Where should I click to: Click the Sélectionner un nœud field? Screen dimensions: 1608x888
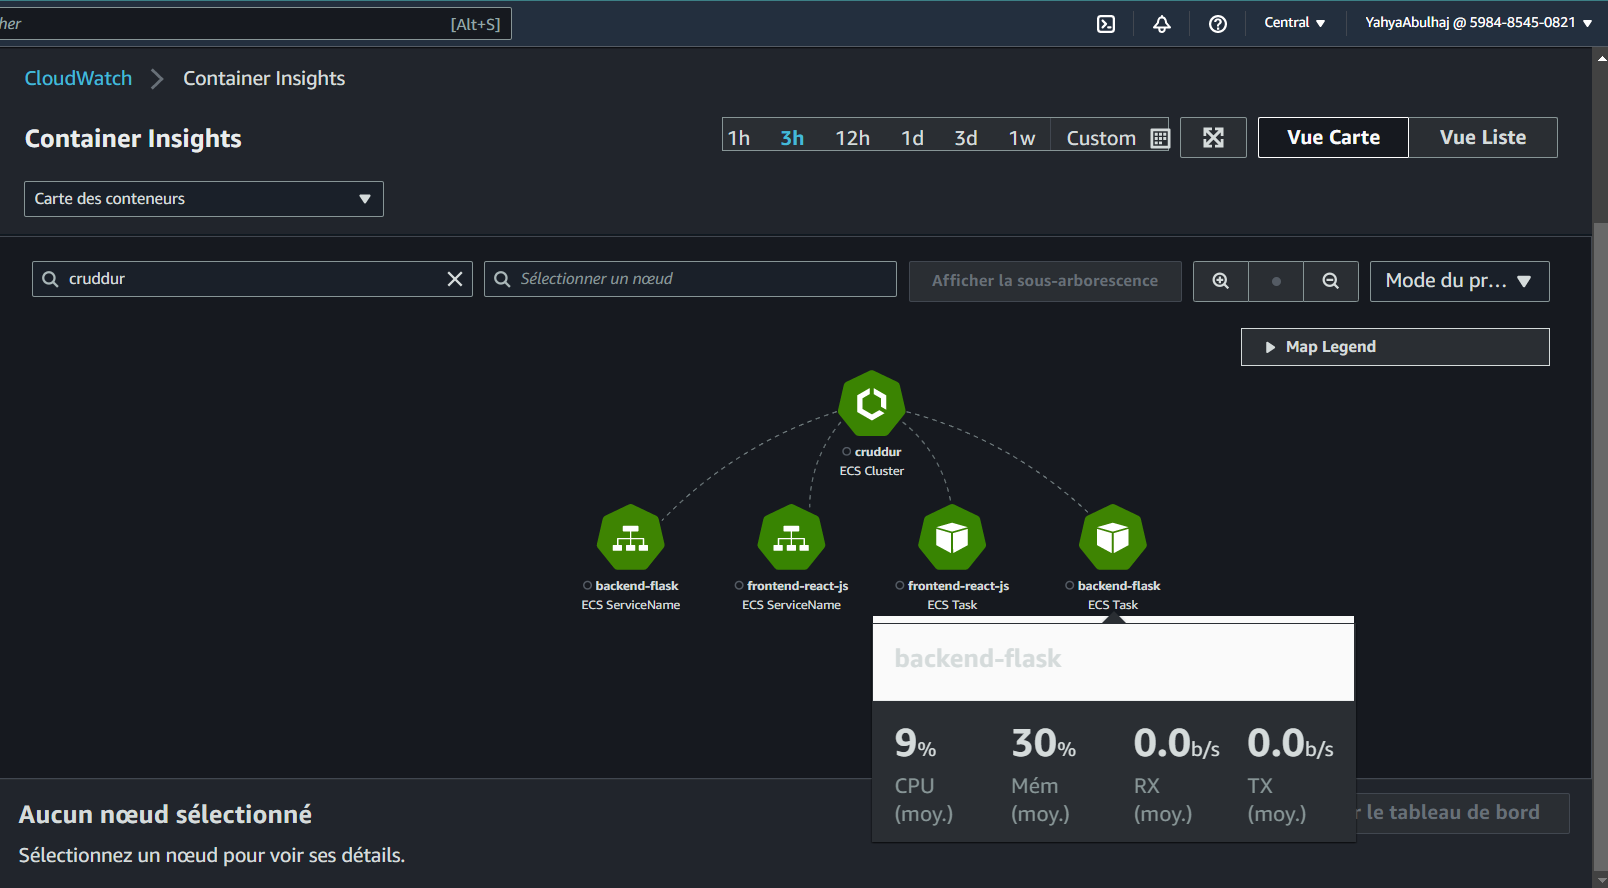[690, 279]
